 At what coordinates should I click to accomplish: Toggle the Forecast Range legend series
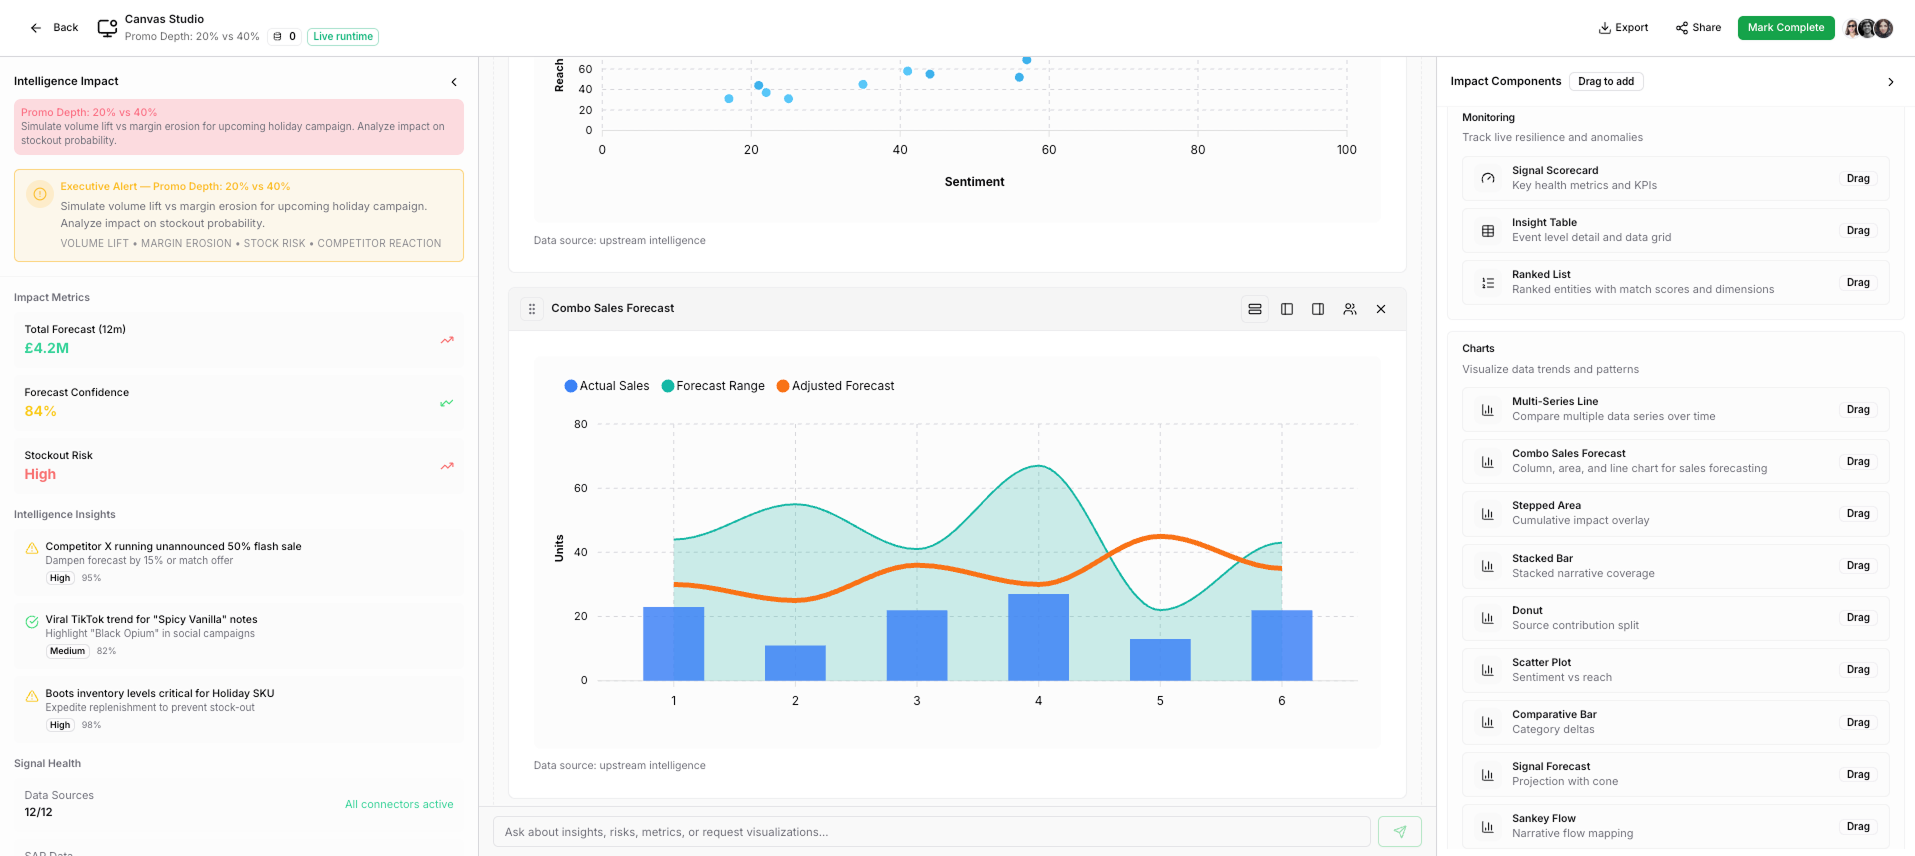coord(713,386)
